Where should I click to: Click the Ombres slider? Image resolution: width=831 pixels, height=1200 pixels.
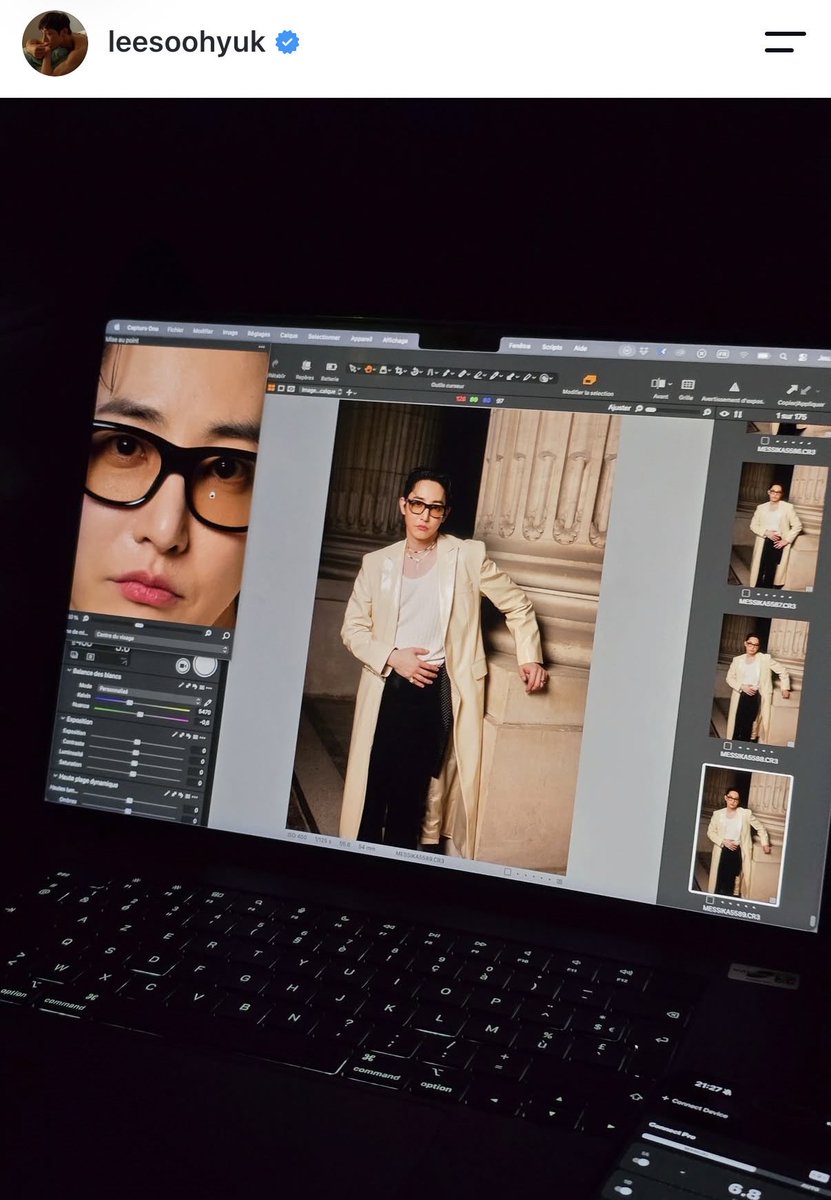tap(128, 811)
